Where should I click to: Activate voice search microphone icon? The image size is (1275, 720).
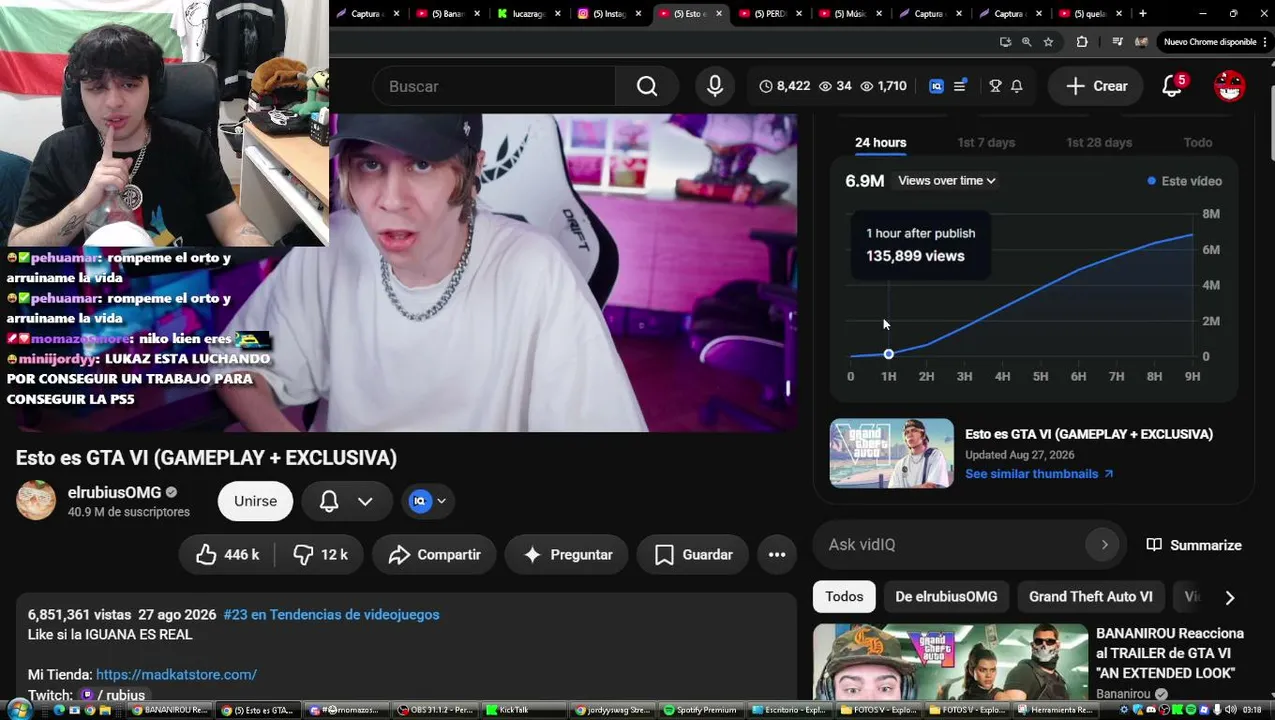tap(715, 86)
